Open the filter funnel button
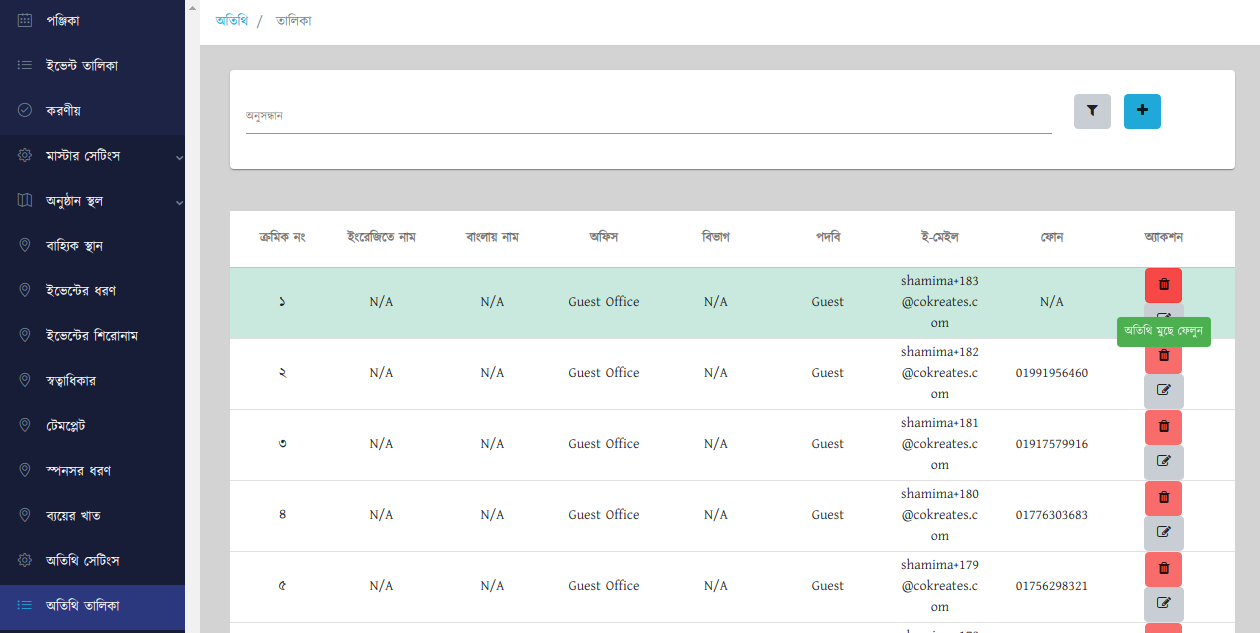Screen dimensions: 1260x633 (x=1092, y=111)
